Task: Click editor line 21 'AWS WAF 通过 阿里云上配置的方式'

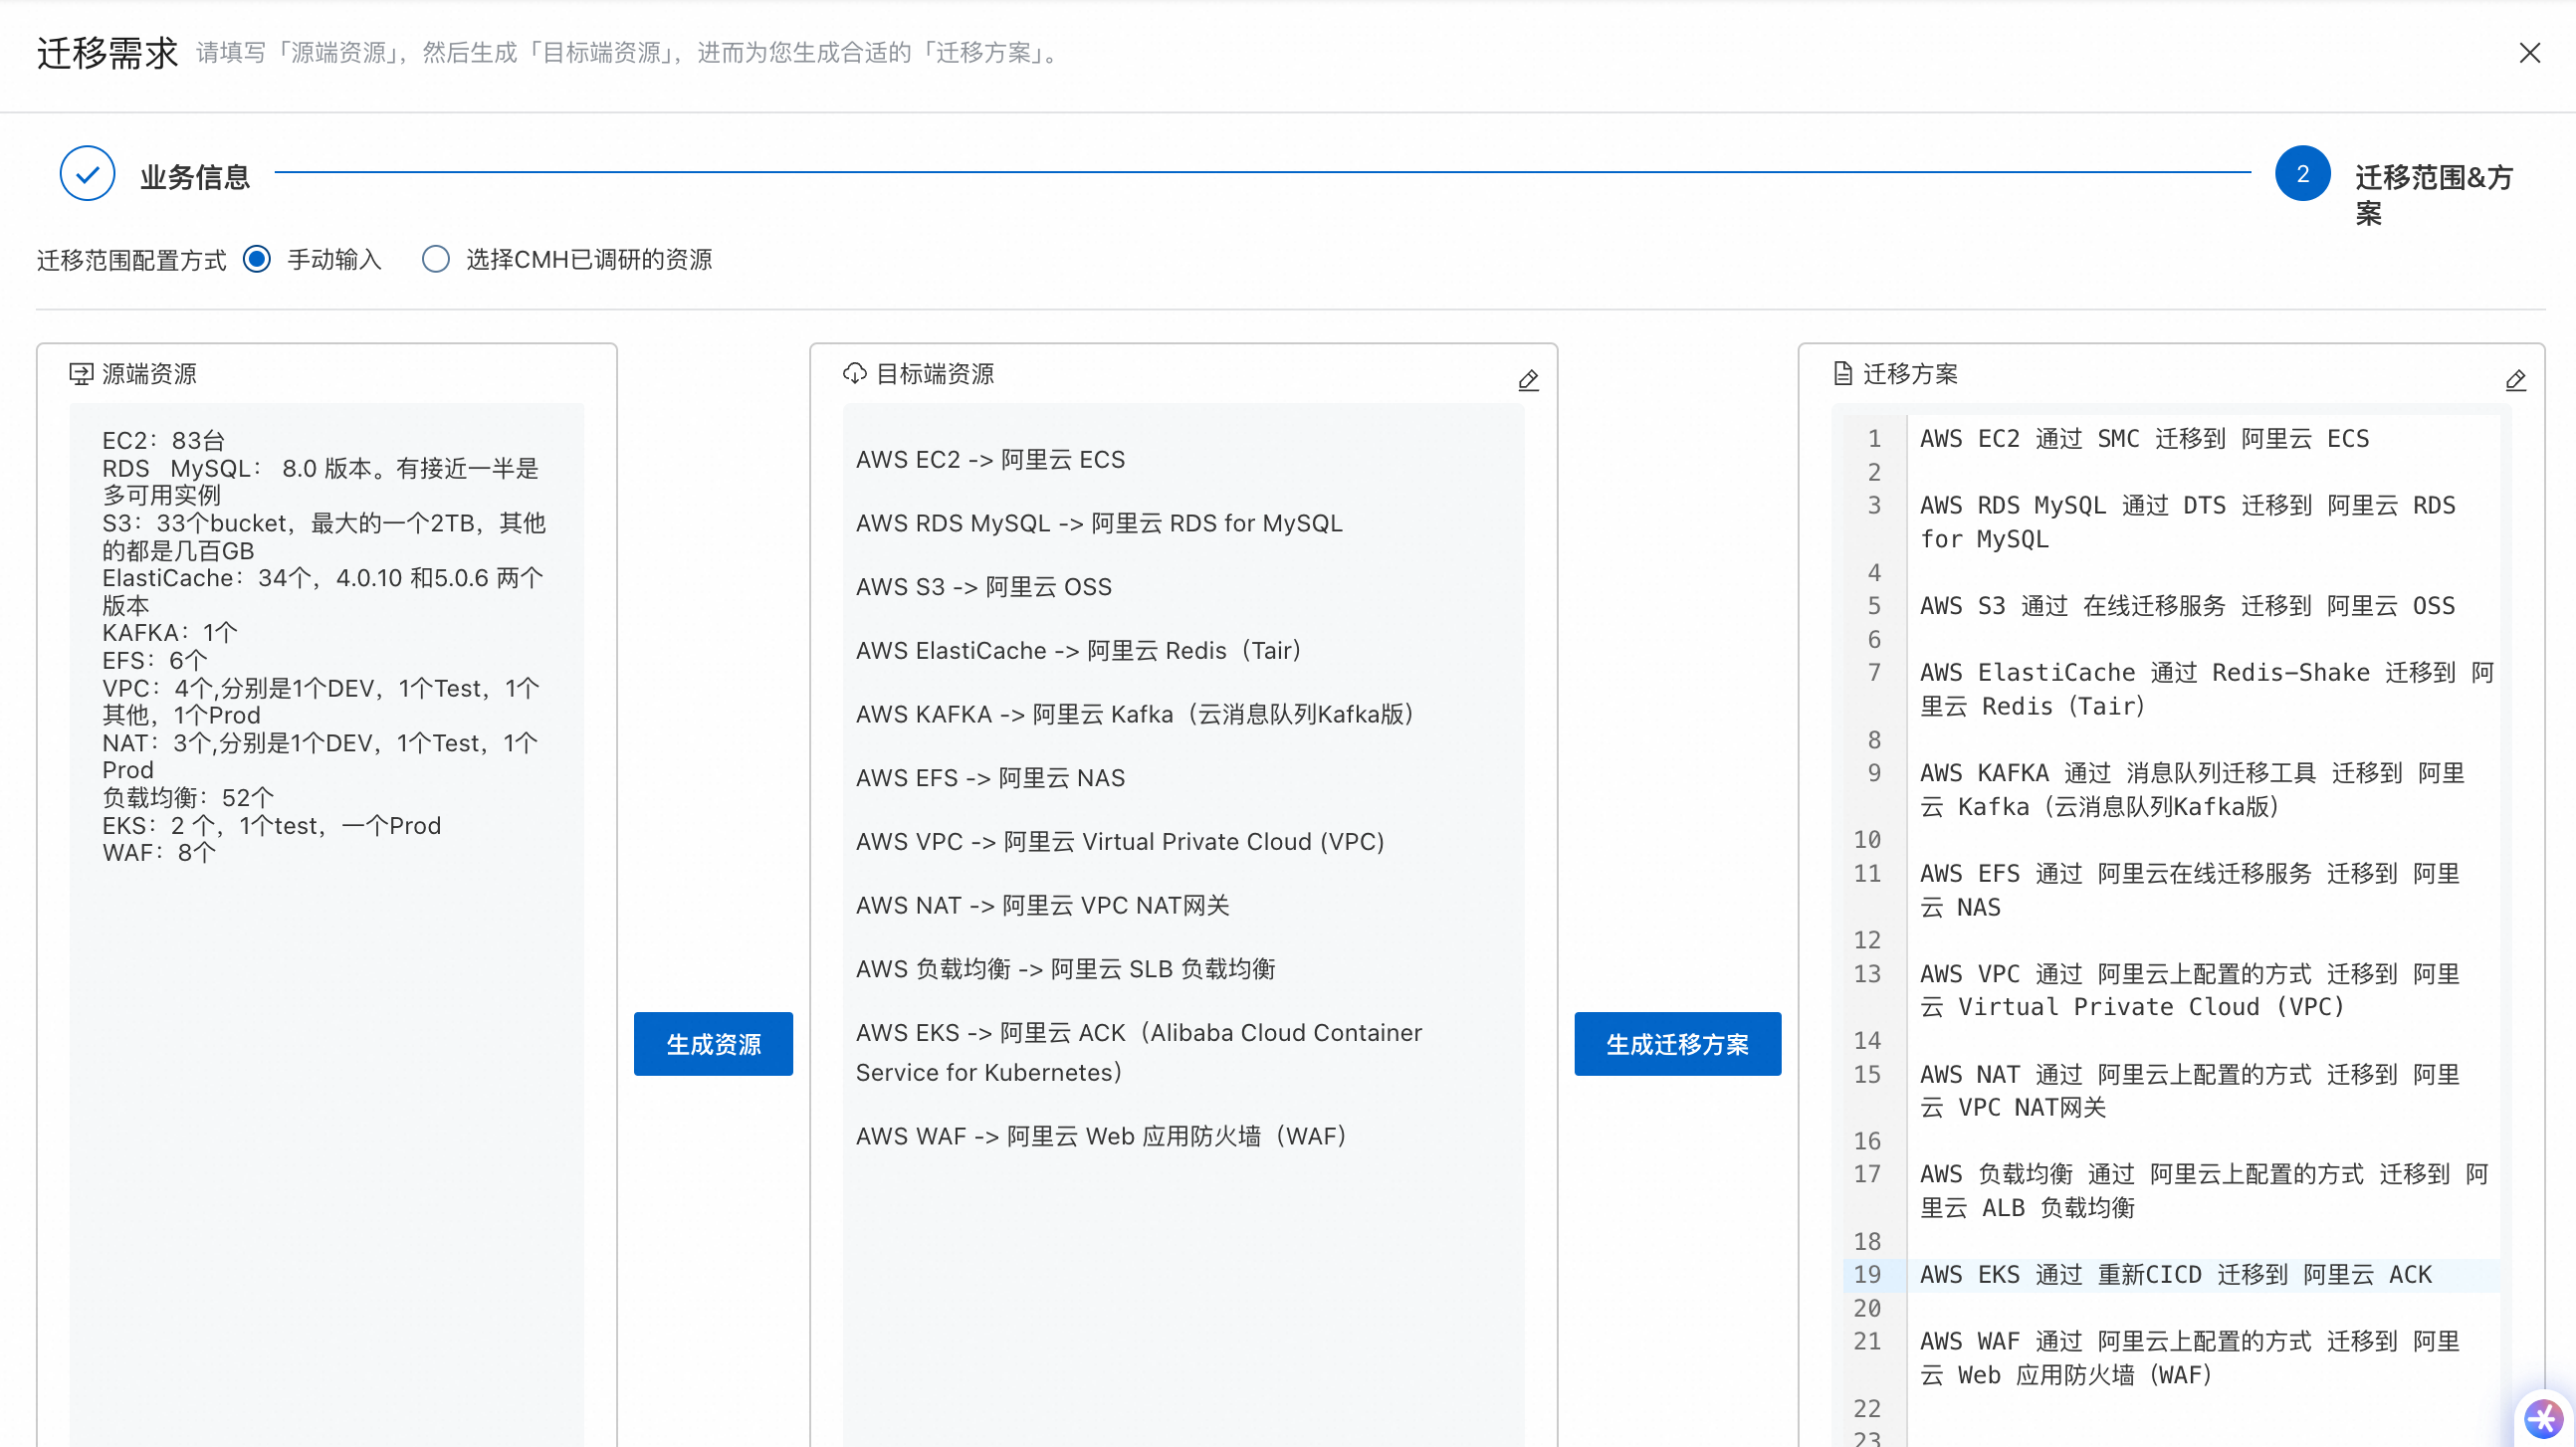Action: coord(2189,1357)
